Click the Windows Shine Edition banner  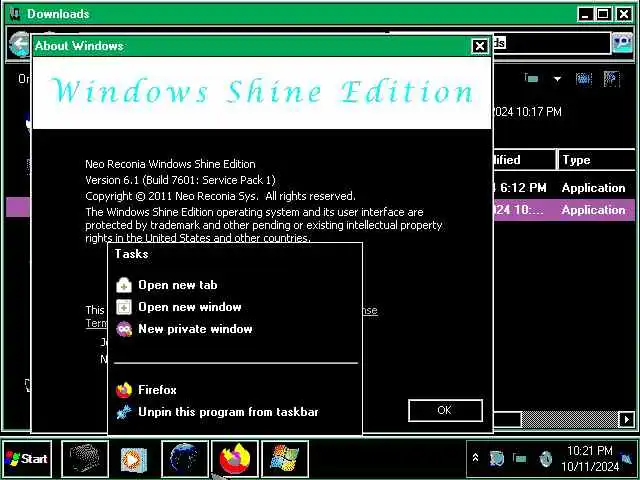262,93
